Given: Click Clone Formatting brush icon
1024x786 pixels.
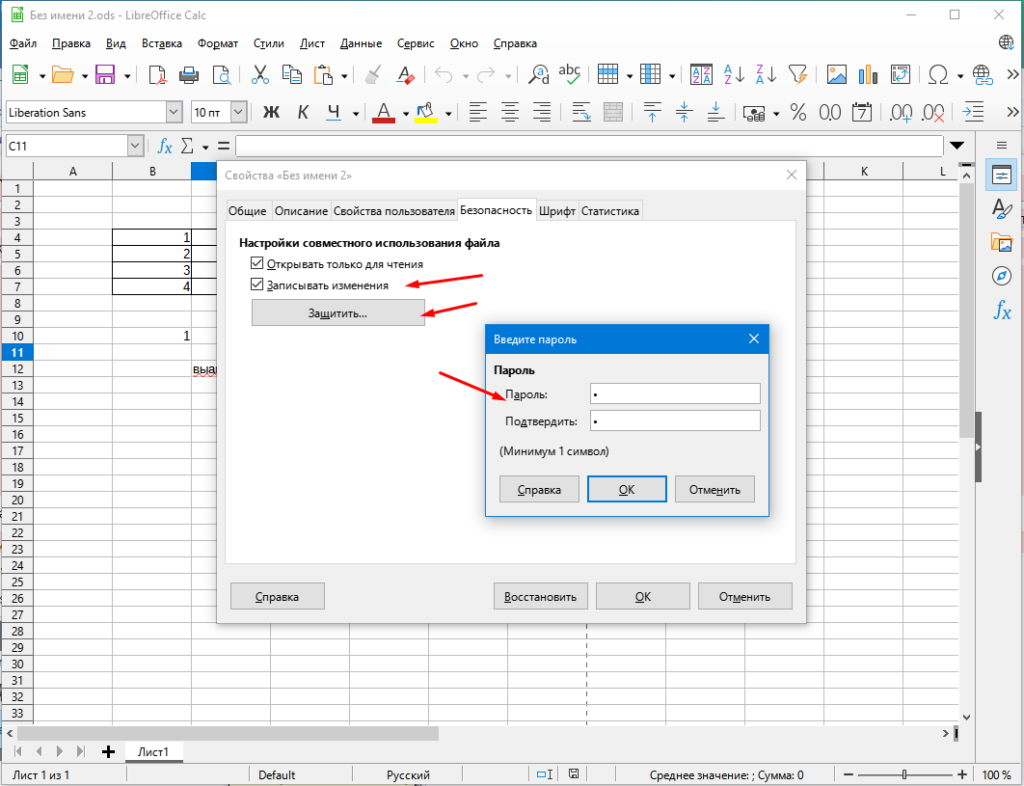Looking at the screenshot, I should 373,74.
